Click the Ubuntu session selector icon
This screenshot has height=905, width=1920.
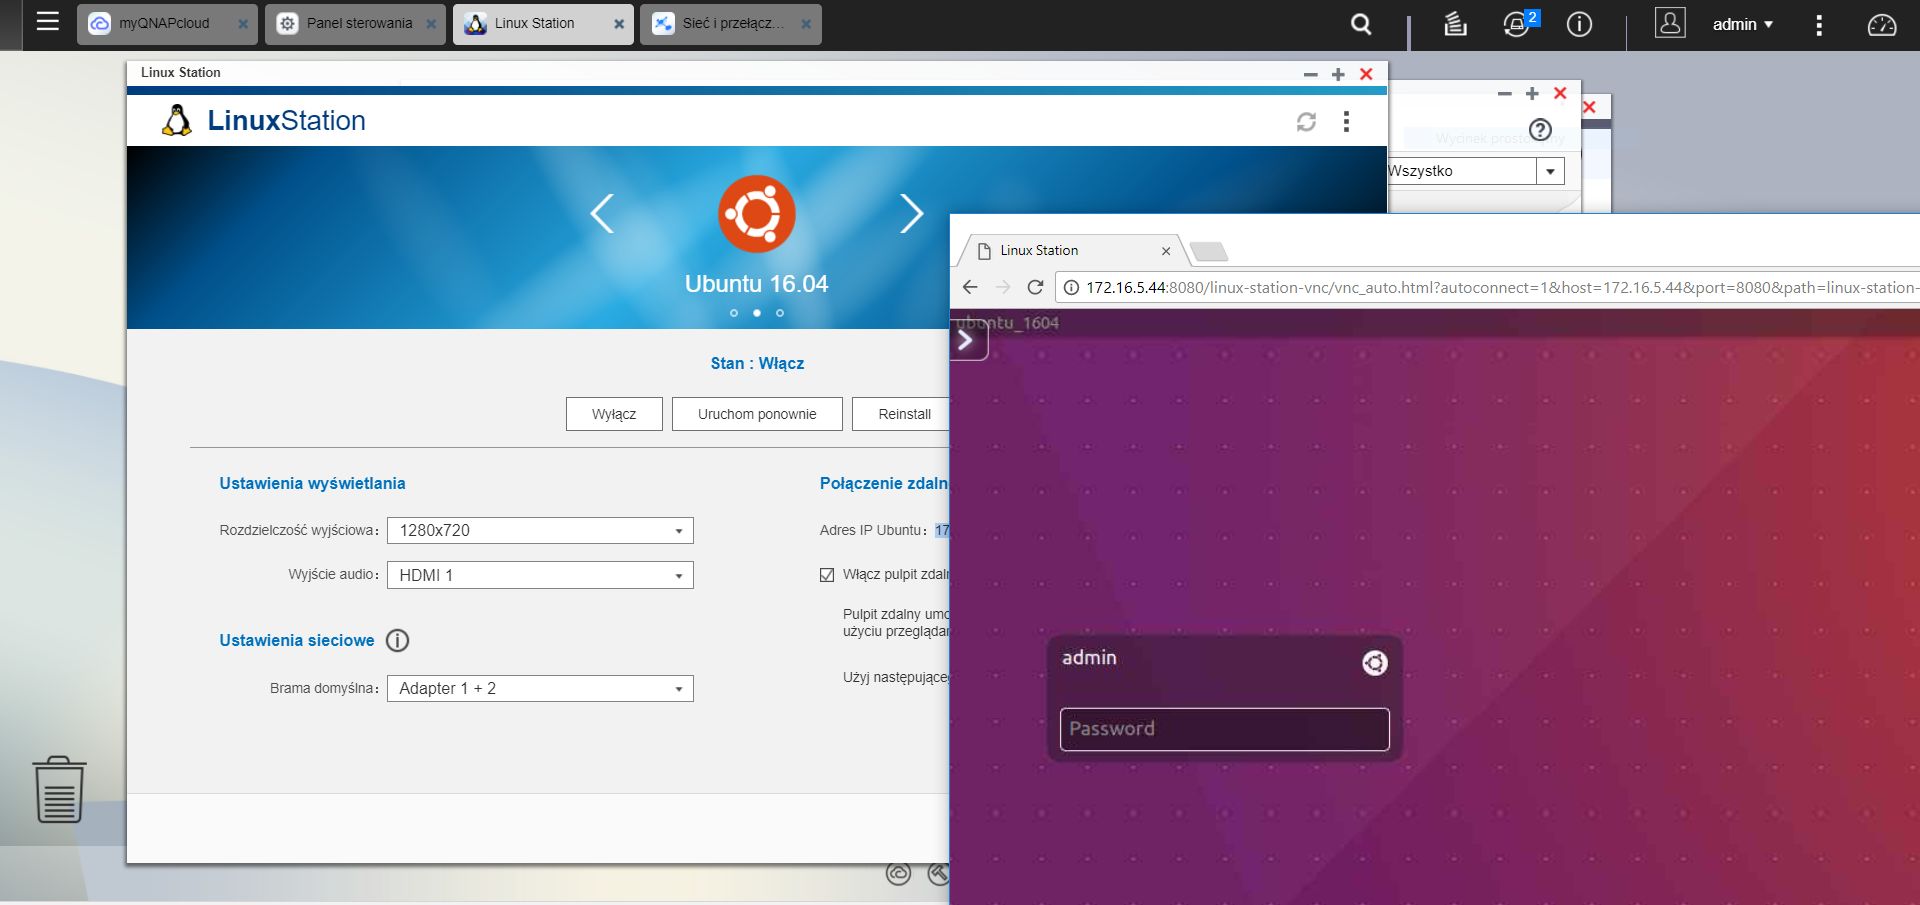[x=1375, y=662]
